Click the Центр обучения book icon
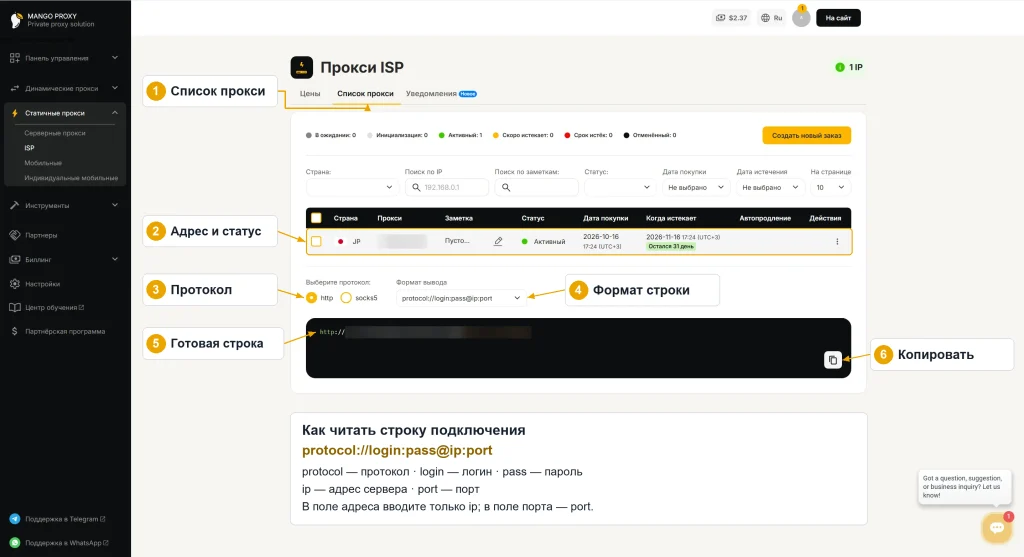The height and width of the screenshot is (557, 1024). tap(14, 308)
